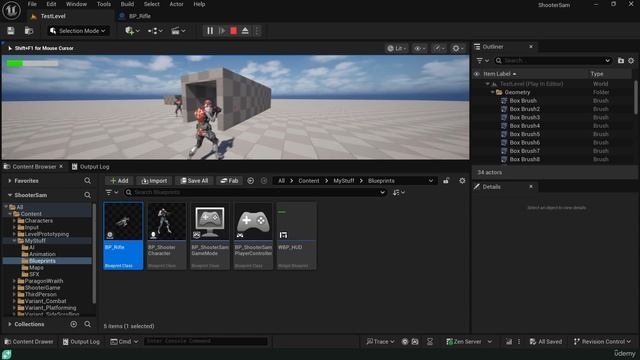
Task: Go back in Content Browser history
Action: pyautogui.click(x=251, y=180)
